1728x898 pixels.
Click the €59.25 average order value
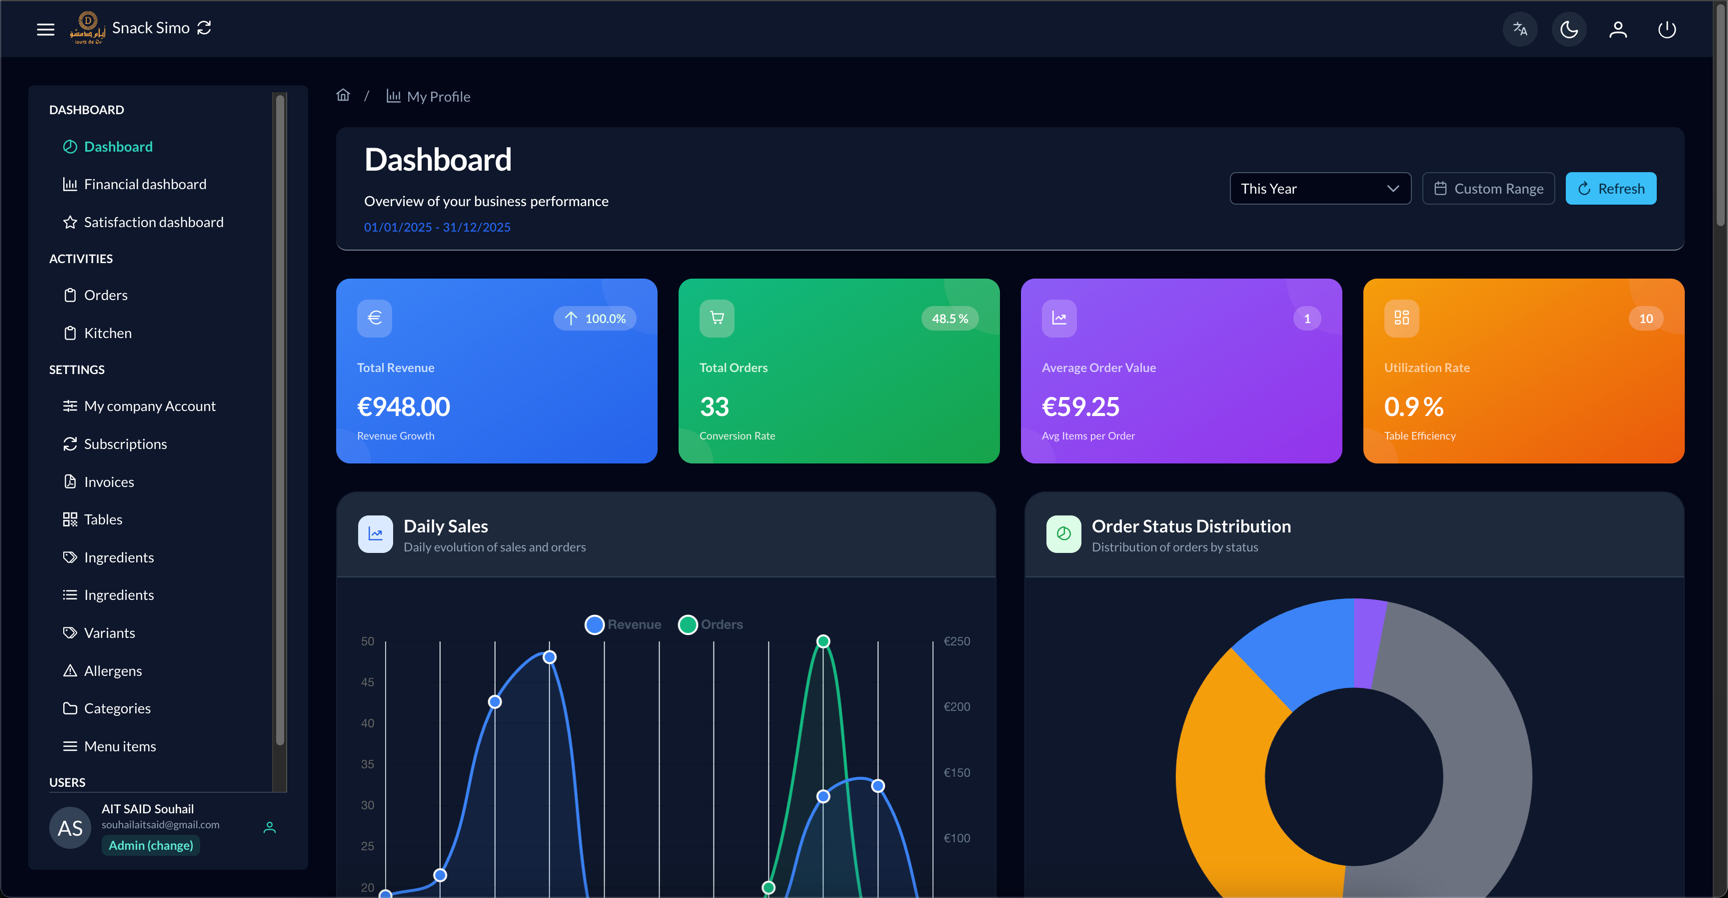click(1081, 407)
